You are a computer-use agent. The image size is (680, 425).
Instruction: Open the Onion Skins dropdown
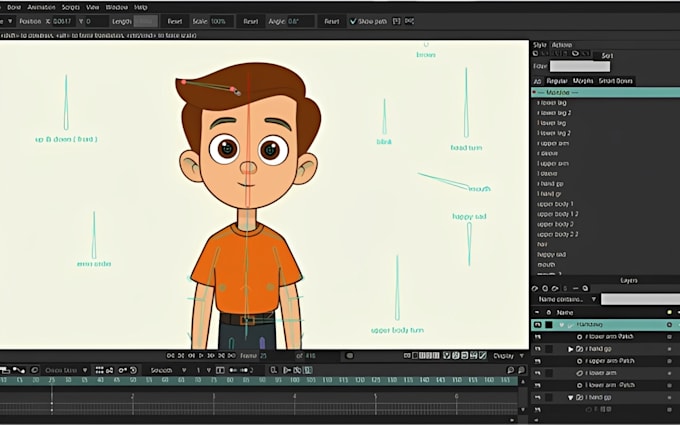(66, 370)
